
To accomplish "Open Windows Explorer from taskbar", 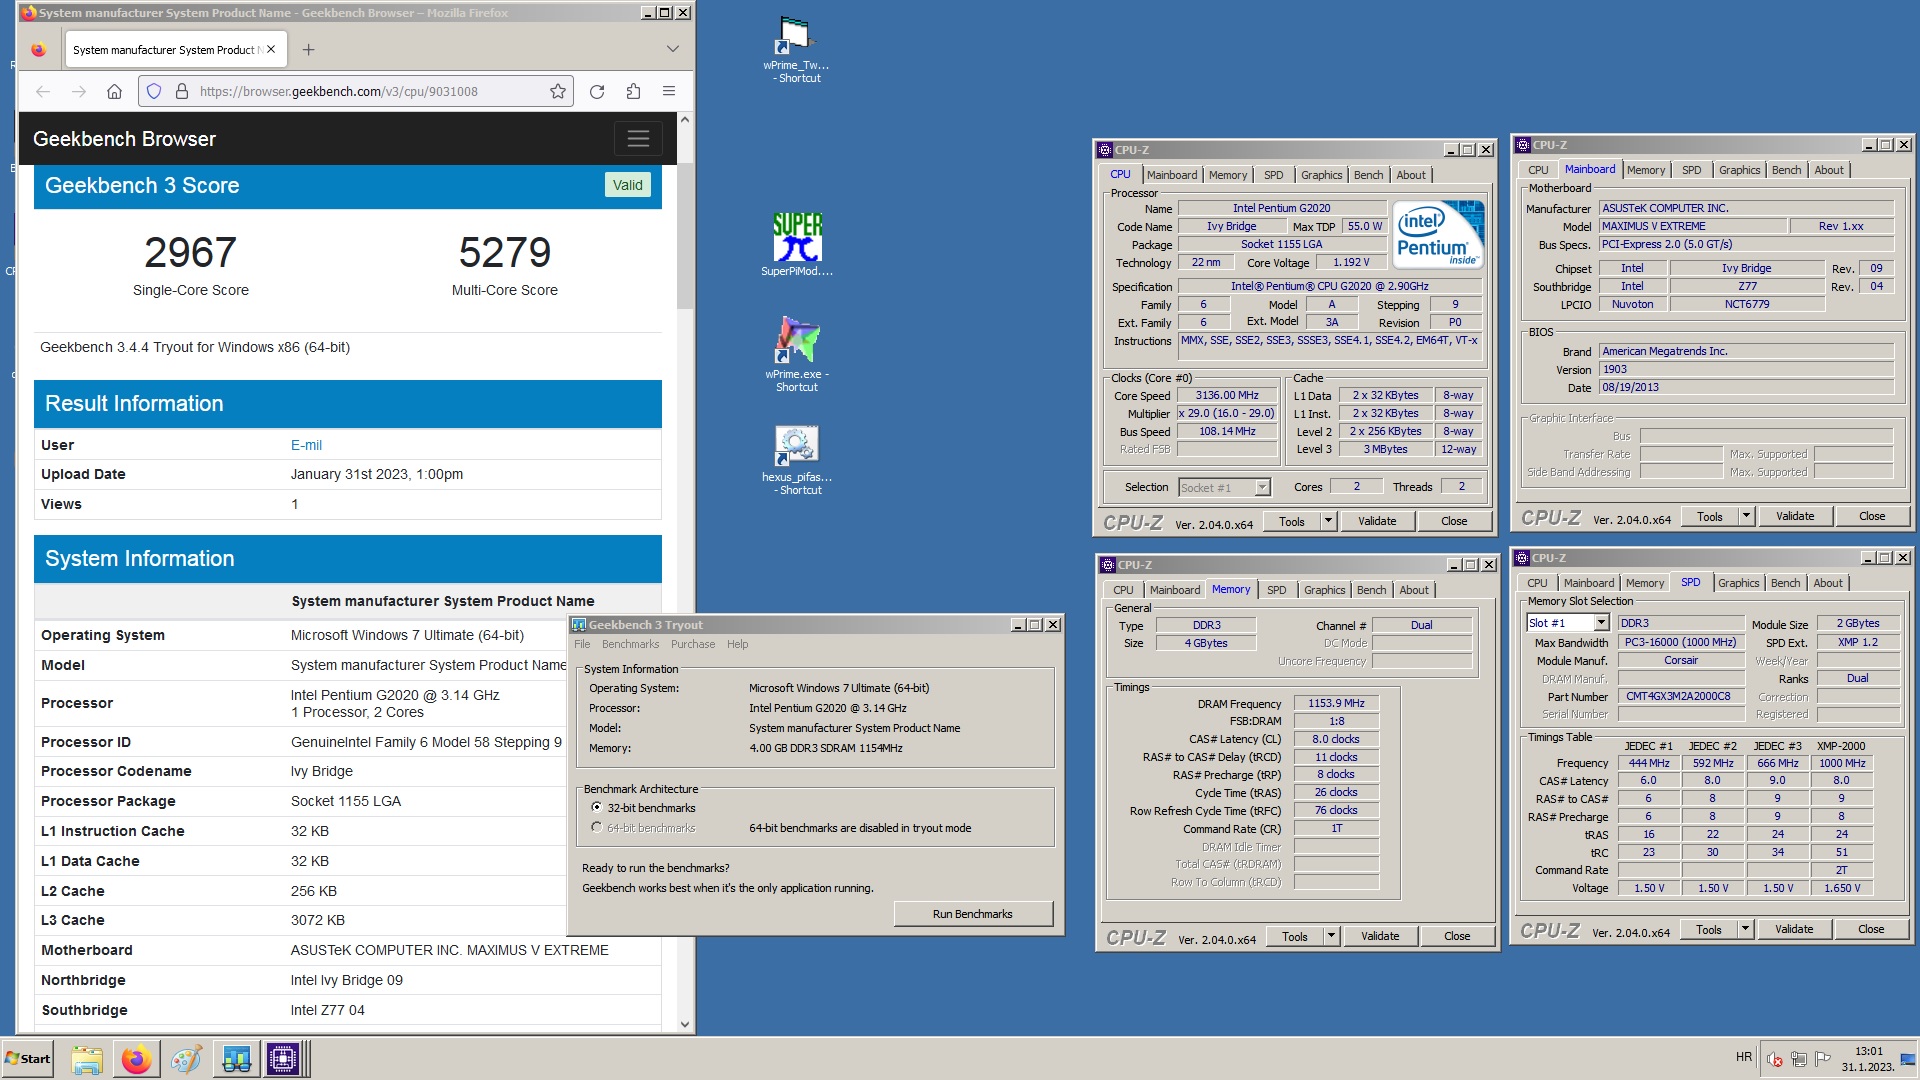I will (87, 1059).
